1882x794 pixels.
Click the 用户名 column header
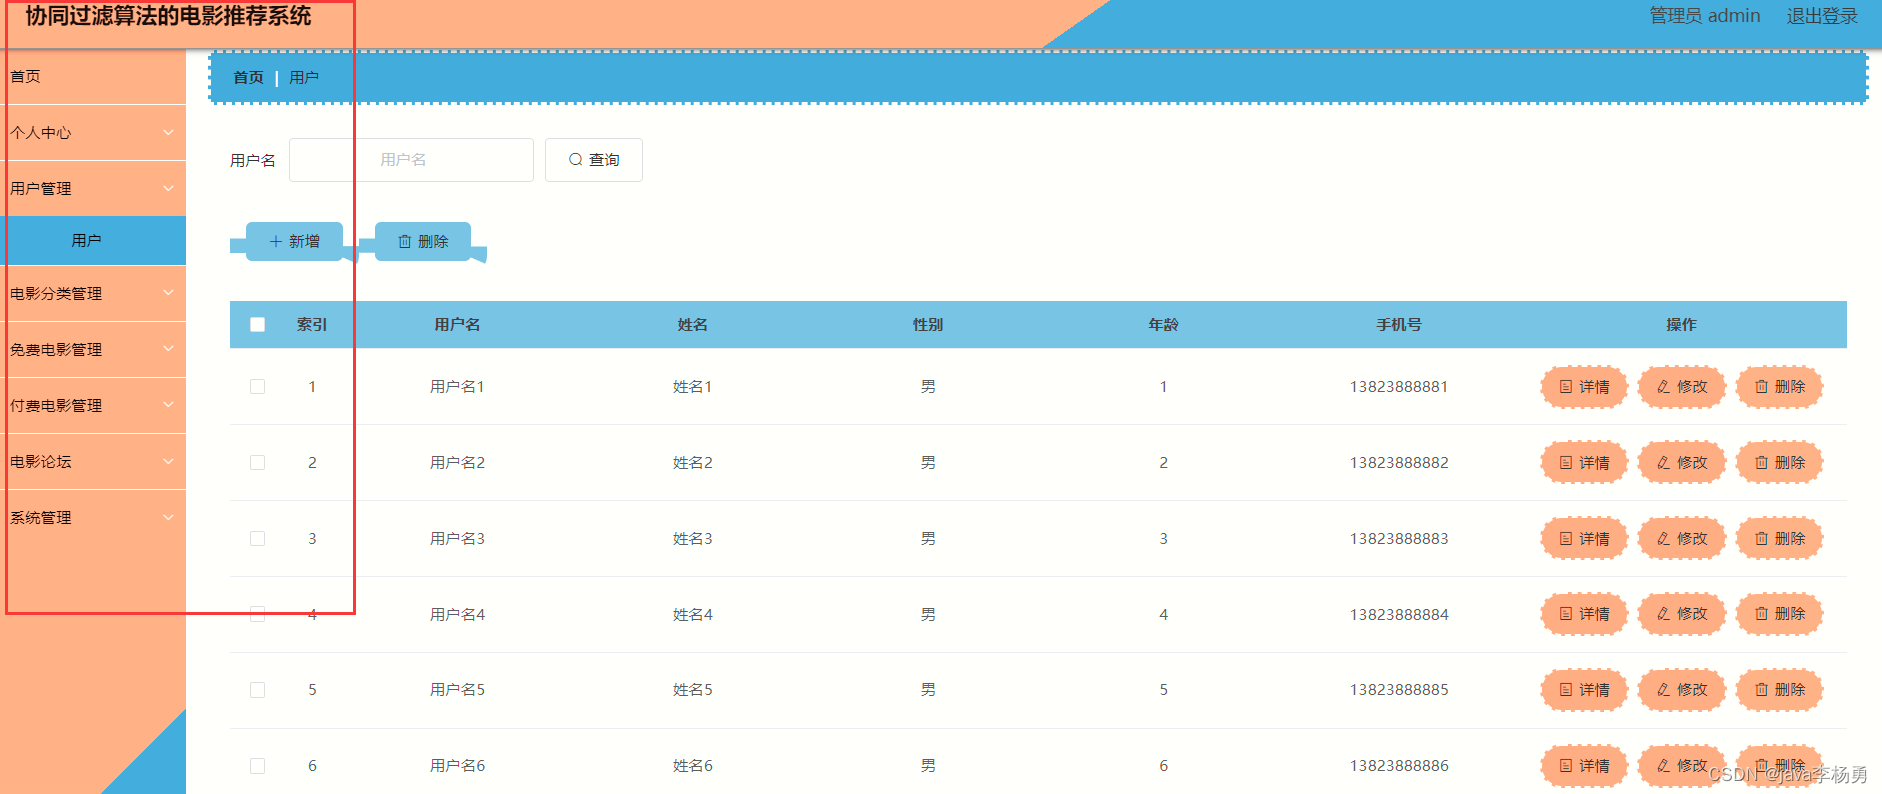click(457, 325)
